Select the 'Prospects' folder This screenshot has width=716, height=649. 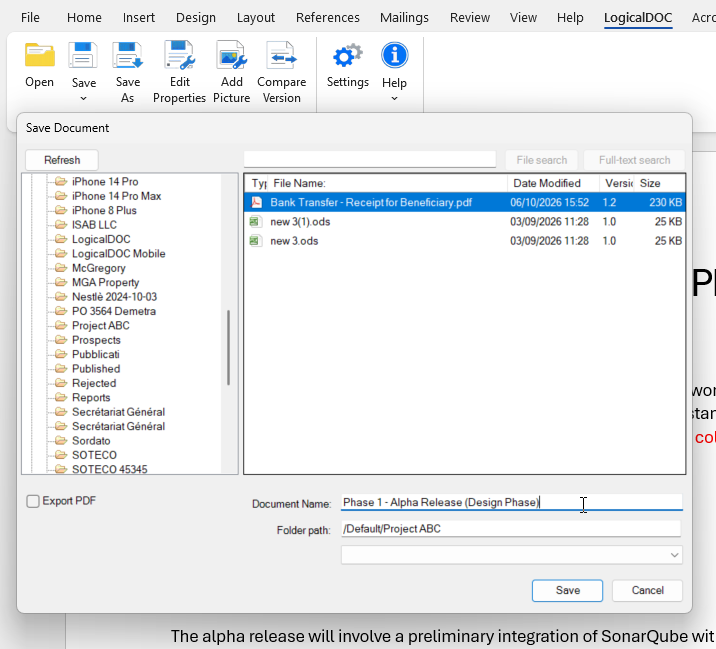click(x=96, y=340)
